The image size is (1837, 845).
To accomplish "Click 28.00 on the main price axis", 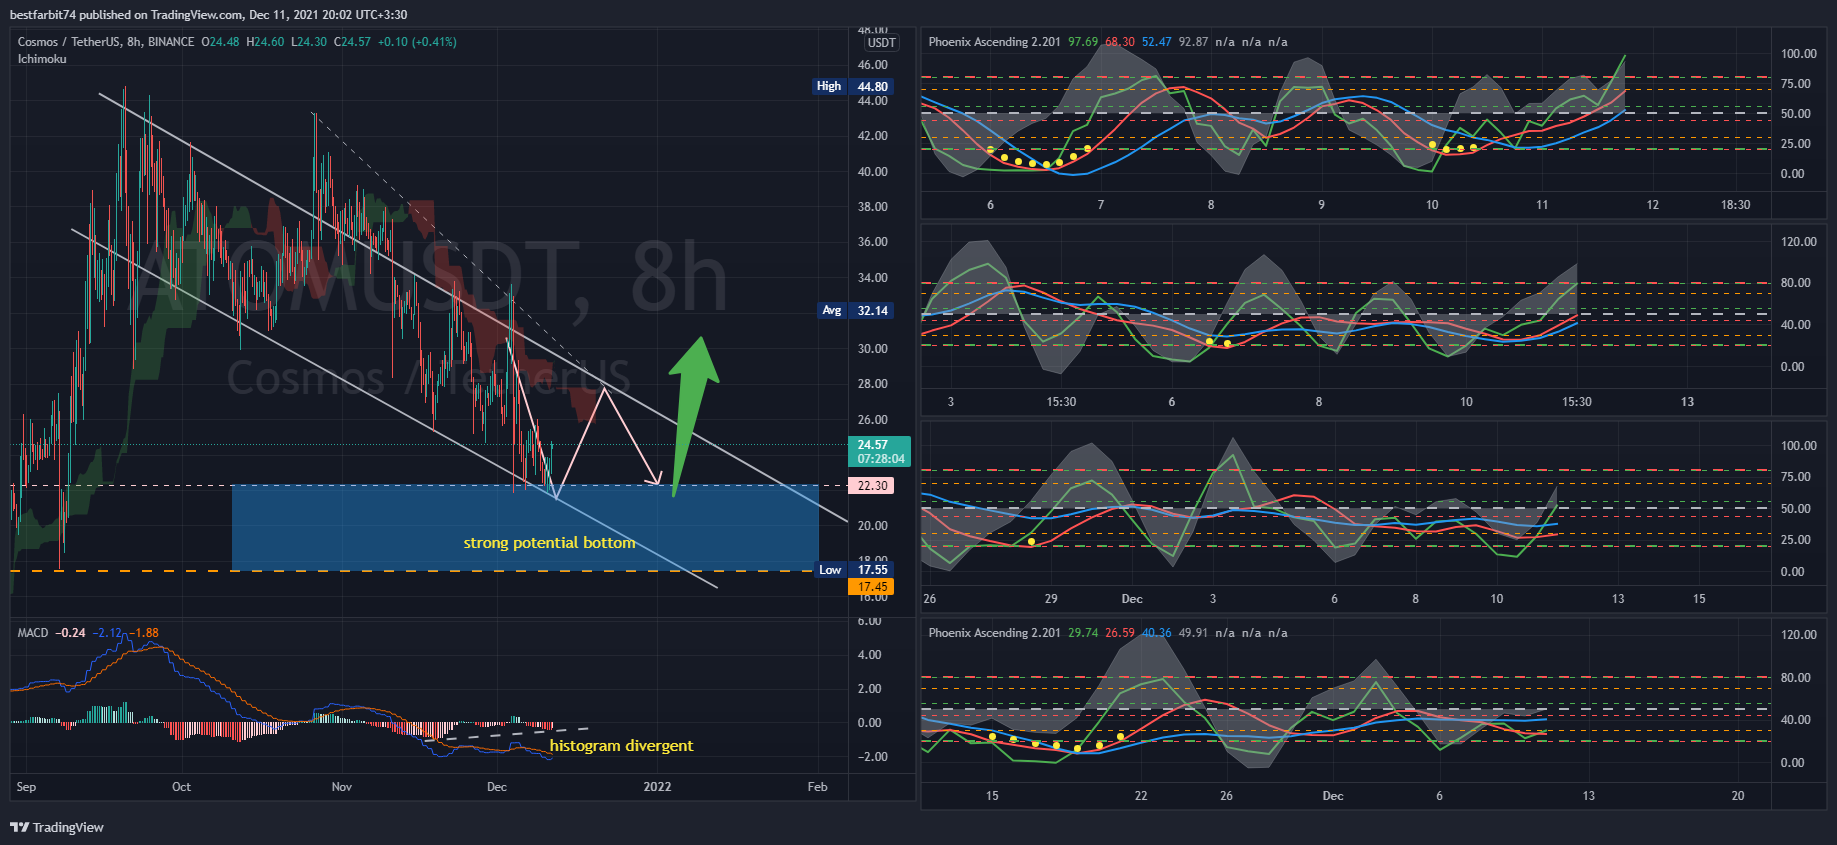I will coord(872,384).
